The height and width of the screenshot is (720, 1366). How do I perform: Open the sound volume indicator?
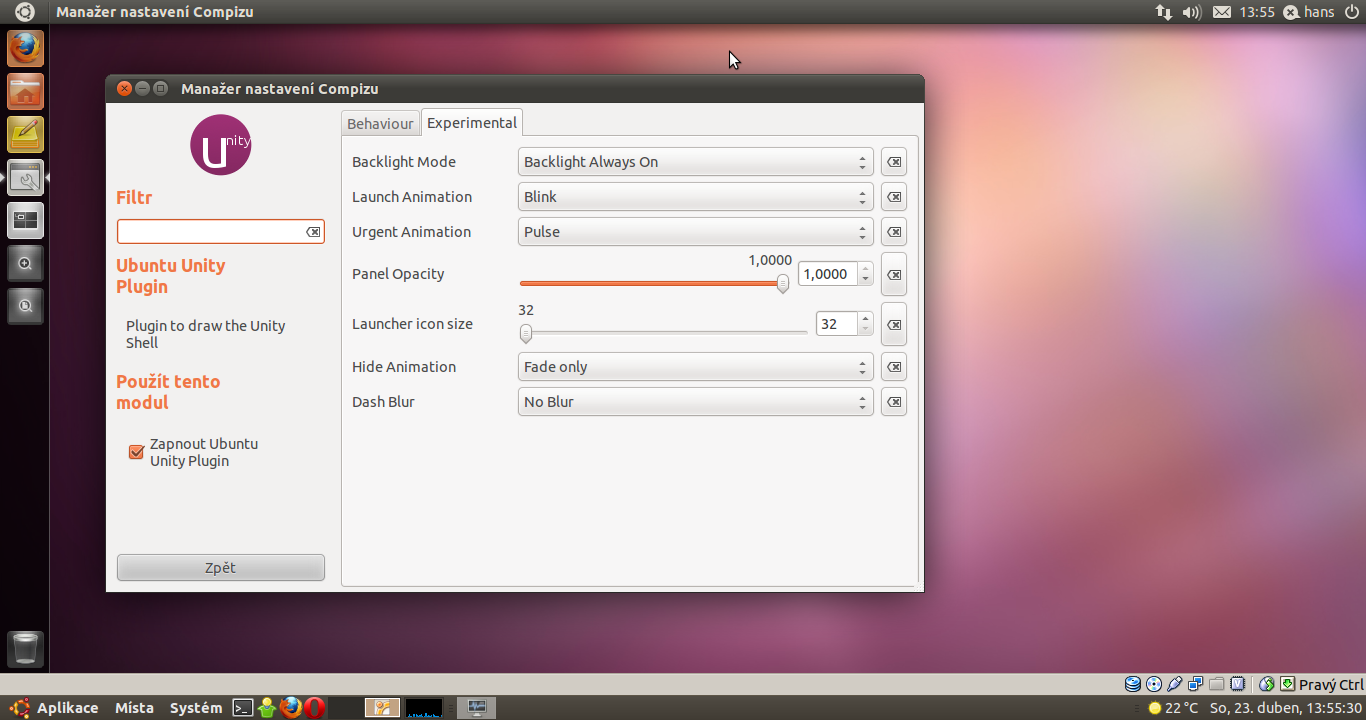pos(1191,12)
